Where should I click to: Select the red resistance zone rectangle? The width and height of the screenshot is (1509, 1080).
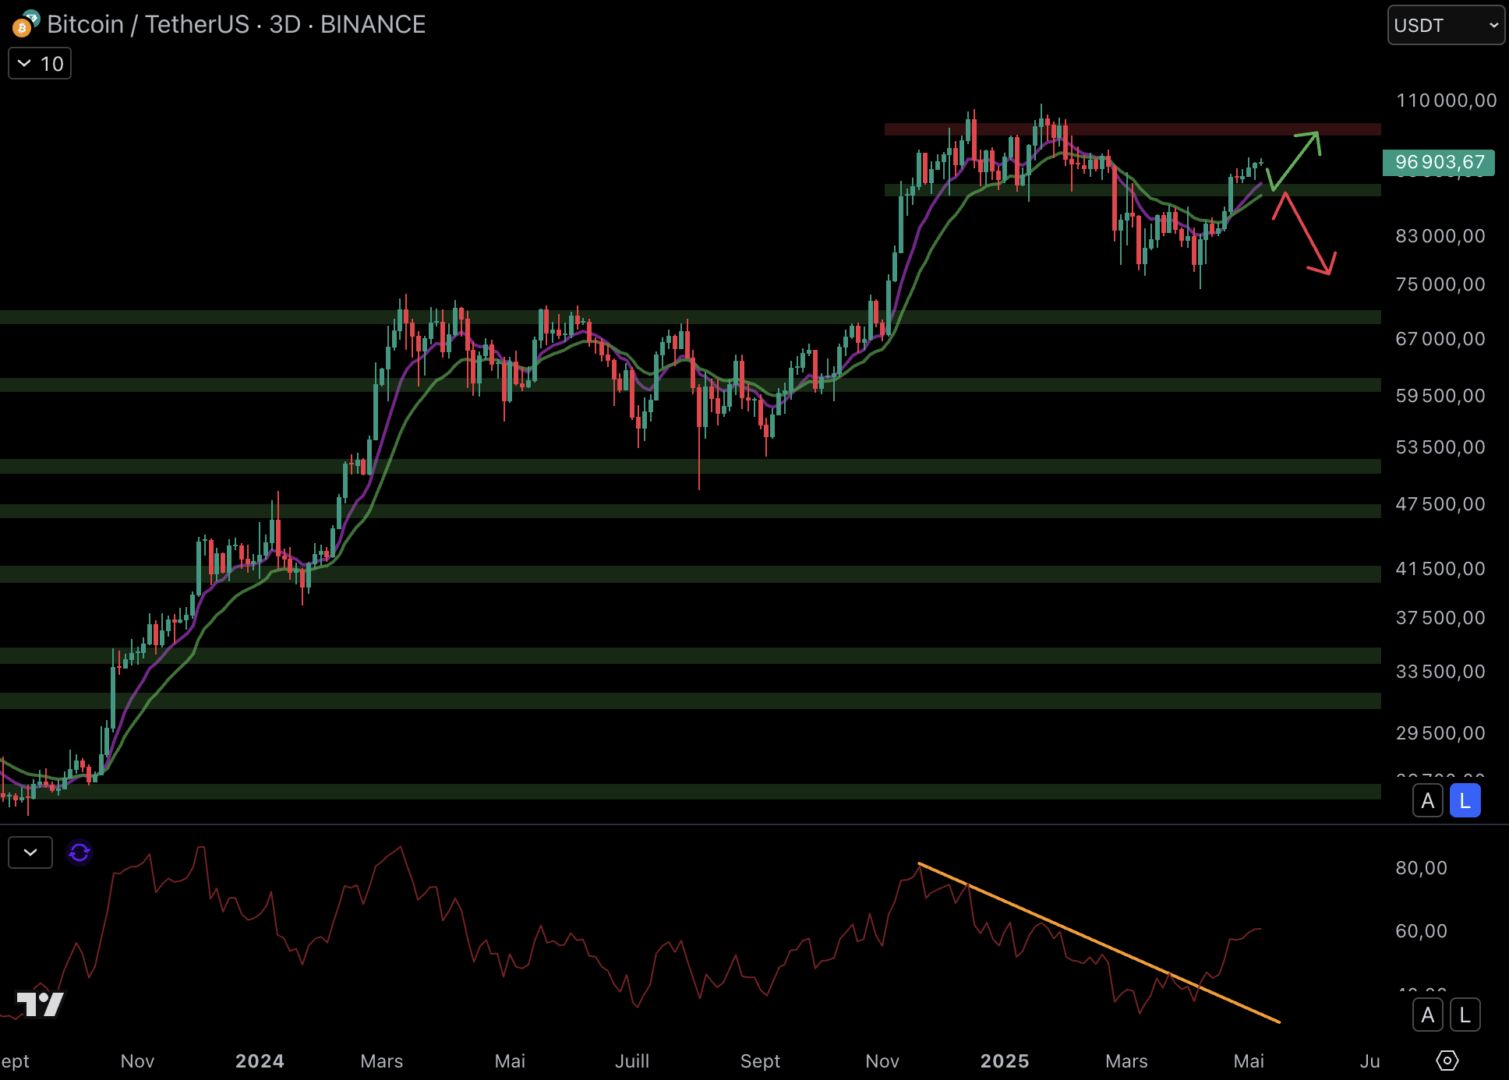click(1132, 129)
